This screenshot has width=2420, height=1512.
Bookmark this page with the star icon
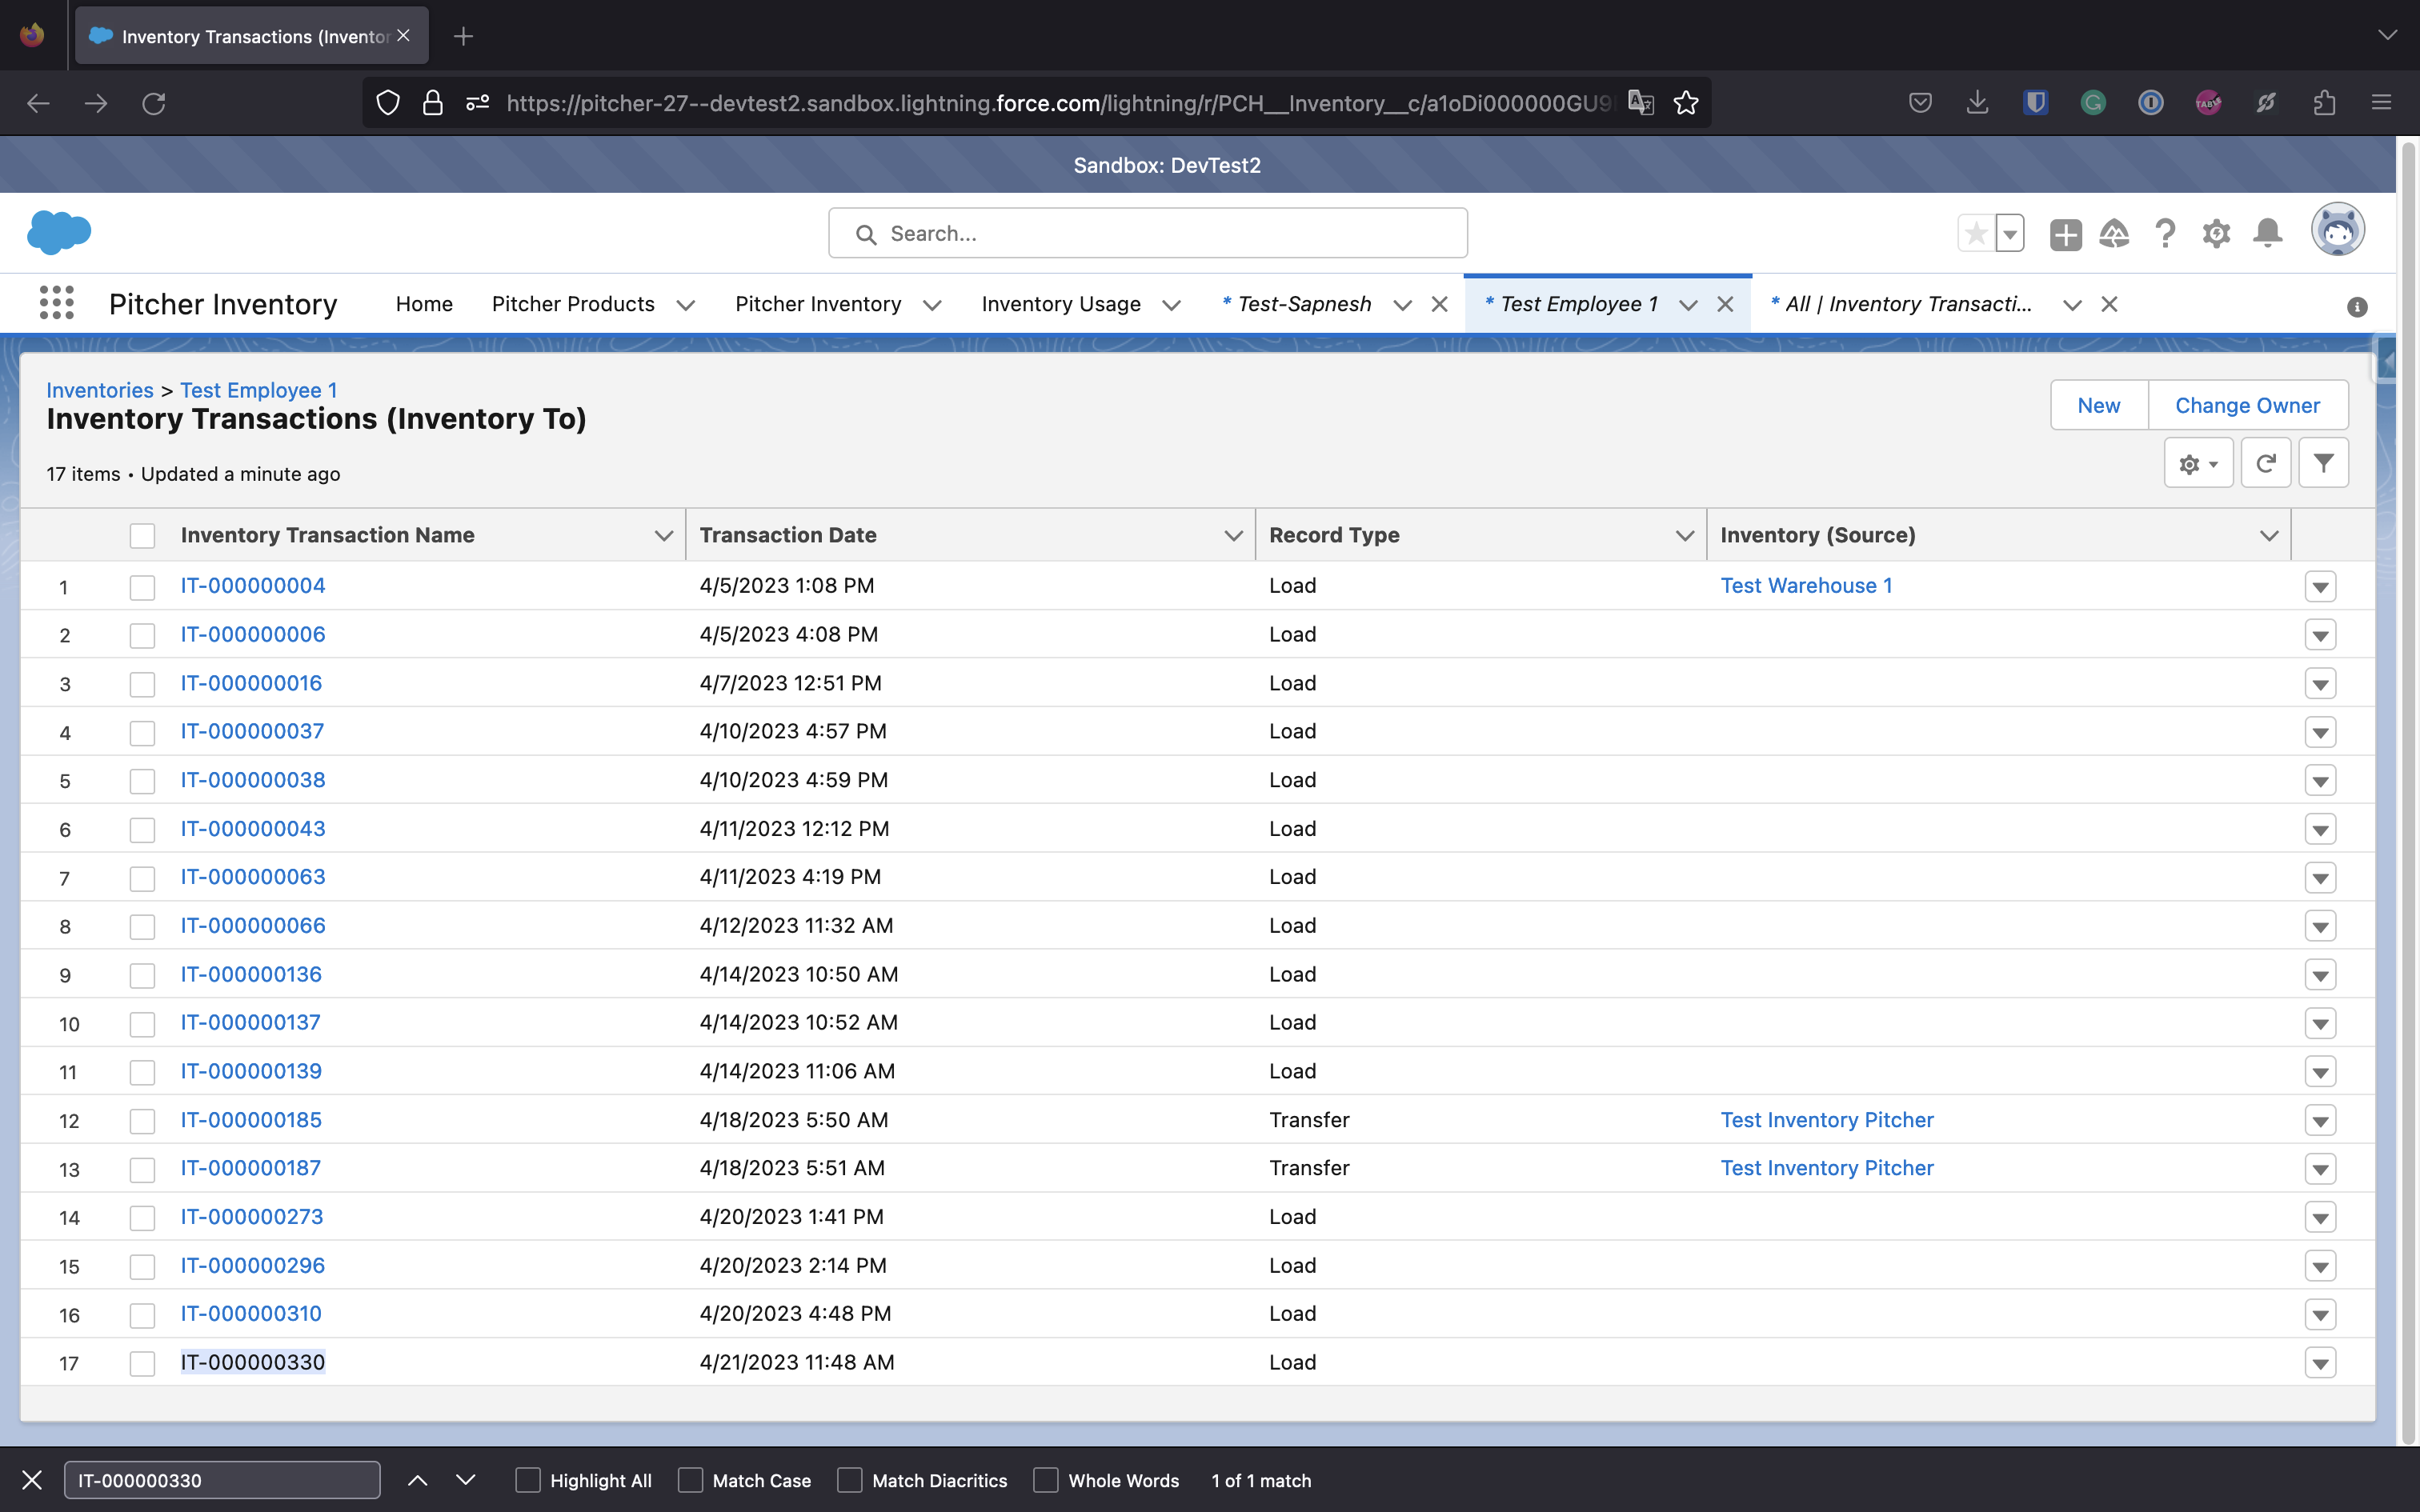pos(1686,103)
